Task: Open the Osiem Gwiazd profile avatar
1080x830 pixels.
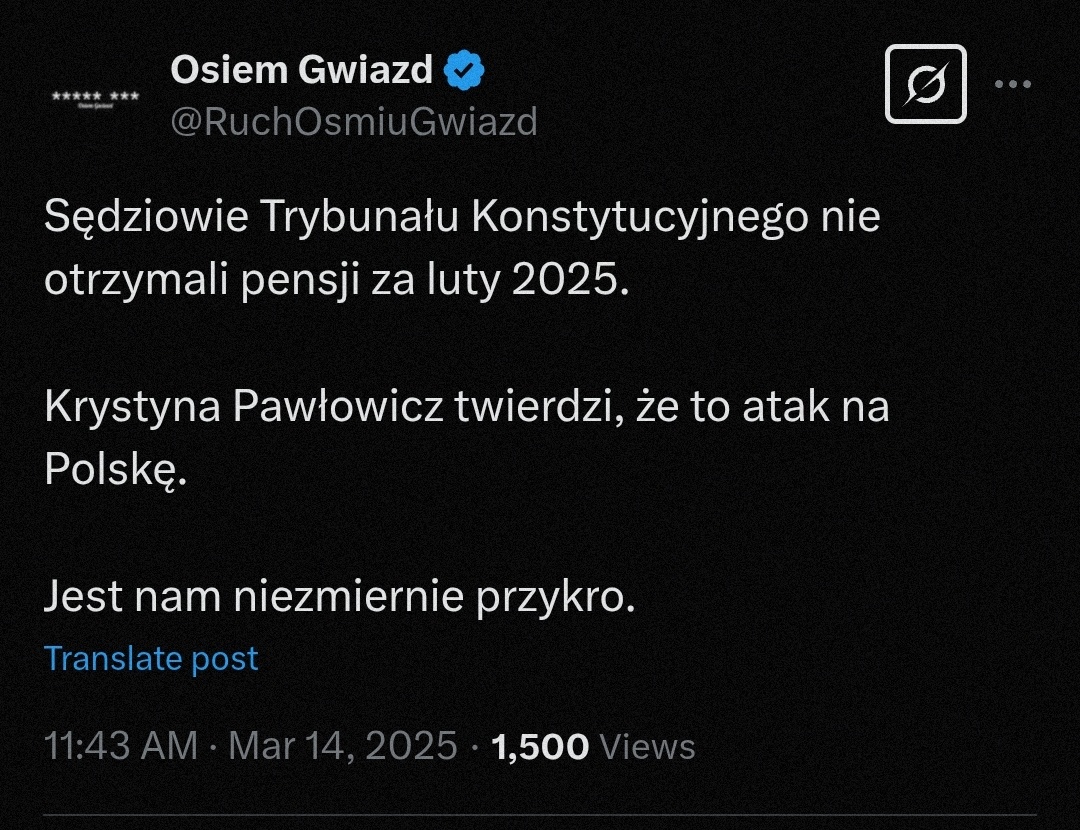Action: pyautogui.click(x=95, y=97)
